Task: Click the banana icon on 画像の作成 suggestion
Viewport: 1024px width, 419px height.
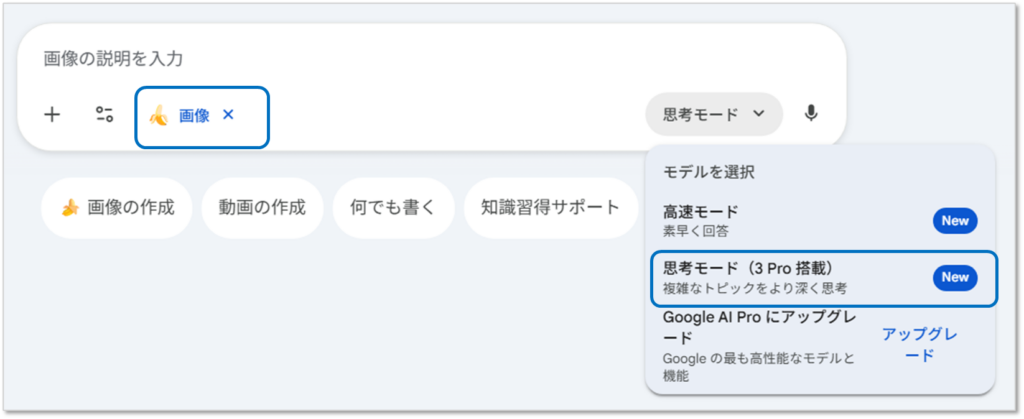Action: pyautogui.click(x=70, y=208)
